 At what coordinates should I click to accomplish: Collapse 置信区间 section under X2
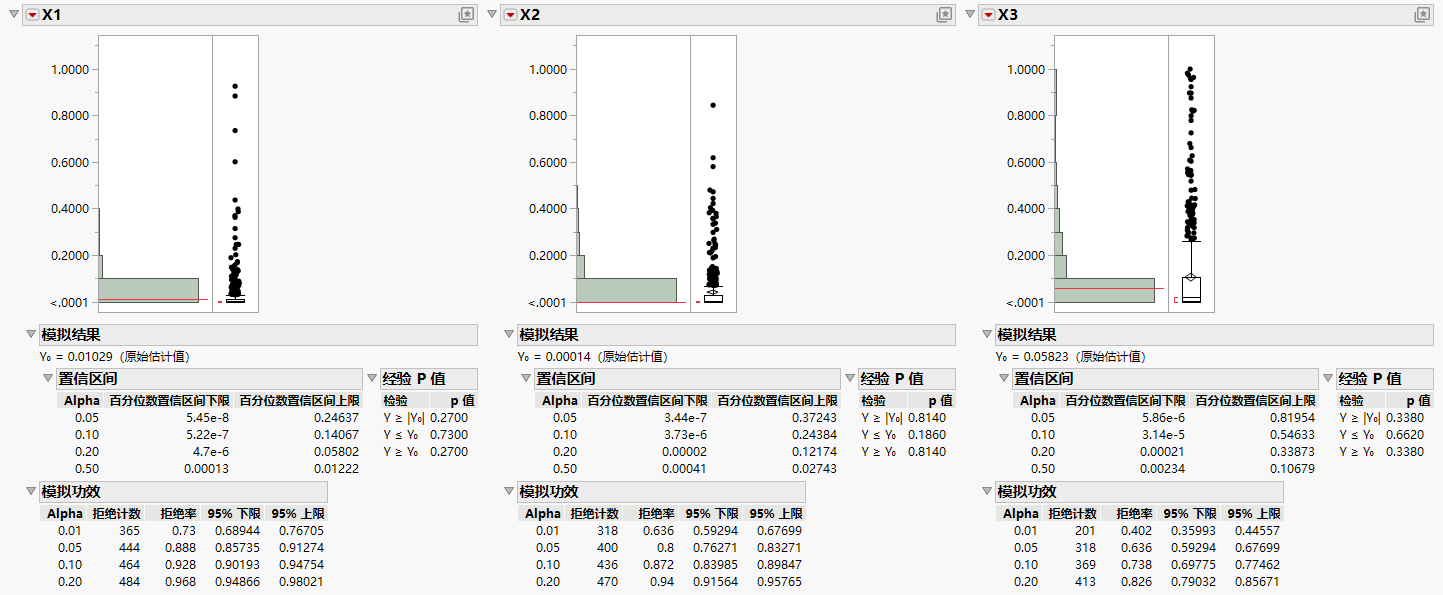(x=526, y=379)
